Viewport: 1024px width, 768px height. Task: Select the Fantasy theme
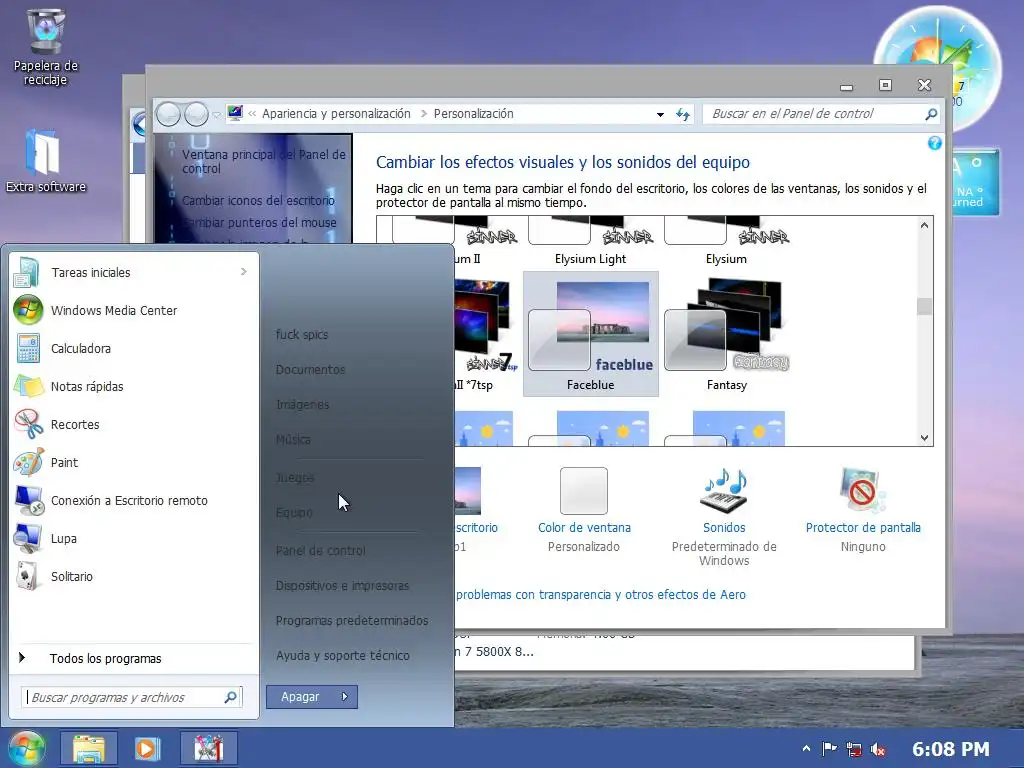pyautogui.click(x=727, y=334)
